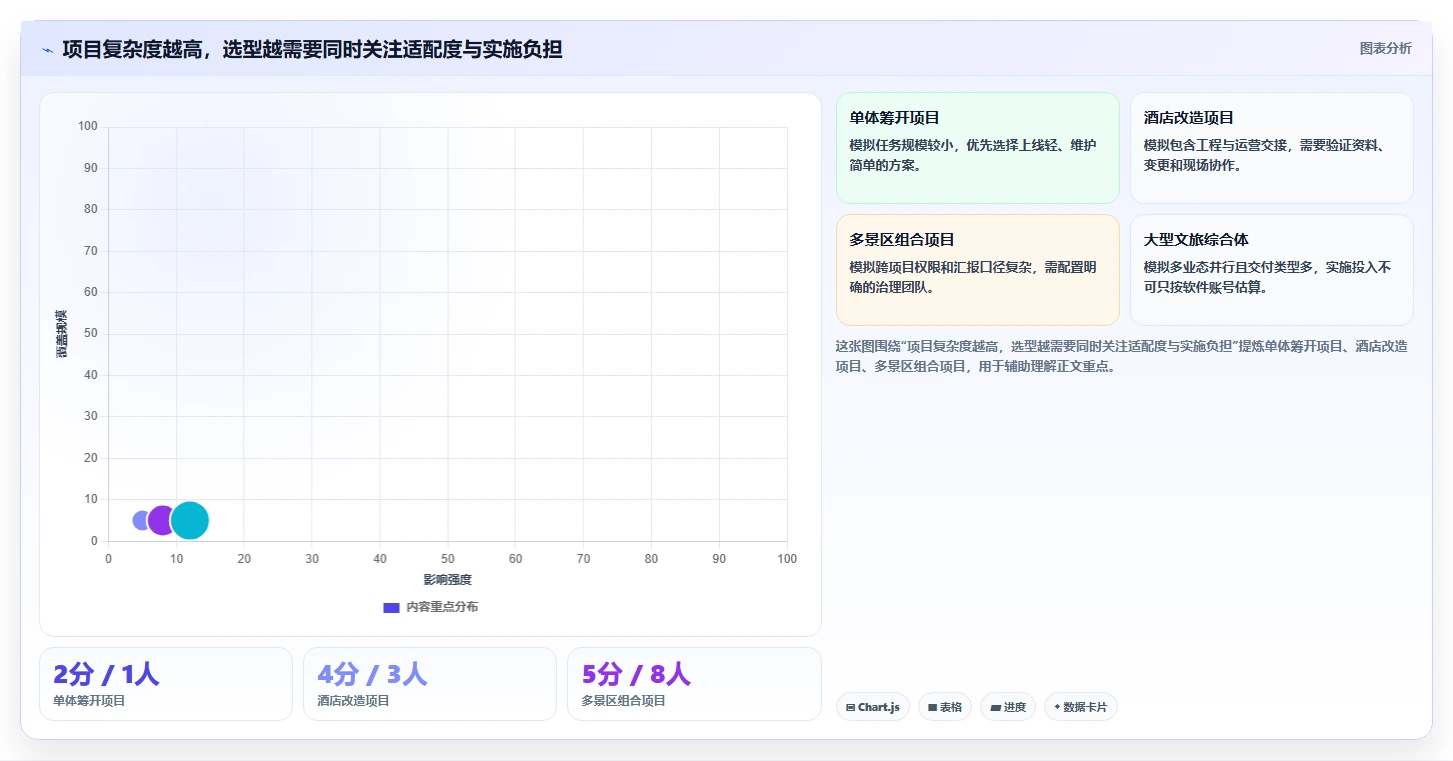Image resolution: width=1453 pixels, height=761 pixels.
Task: Click the 模拟包含工程与运营交接 description text
Action: pos(1265,155)
